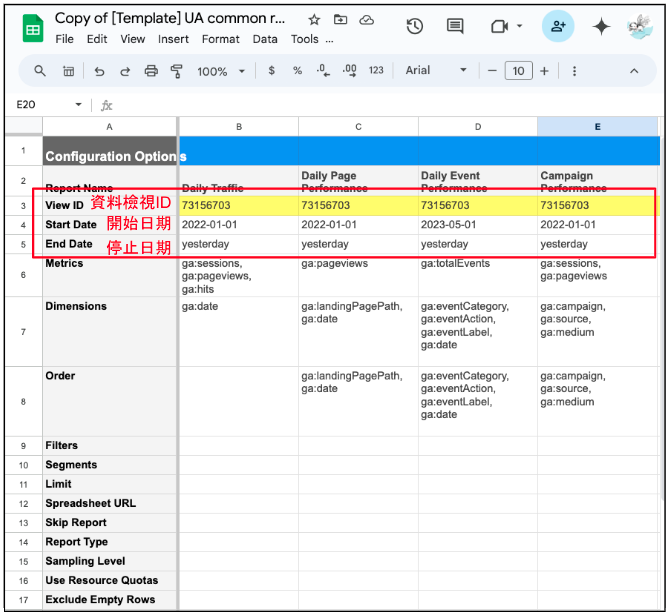This screenshot has width=669, height=615.
Task: Open more number formats 123
Action: 376,70
